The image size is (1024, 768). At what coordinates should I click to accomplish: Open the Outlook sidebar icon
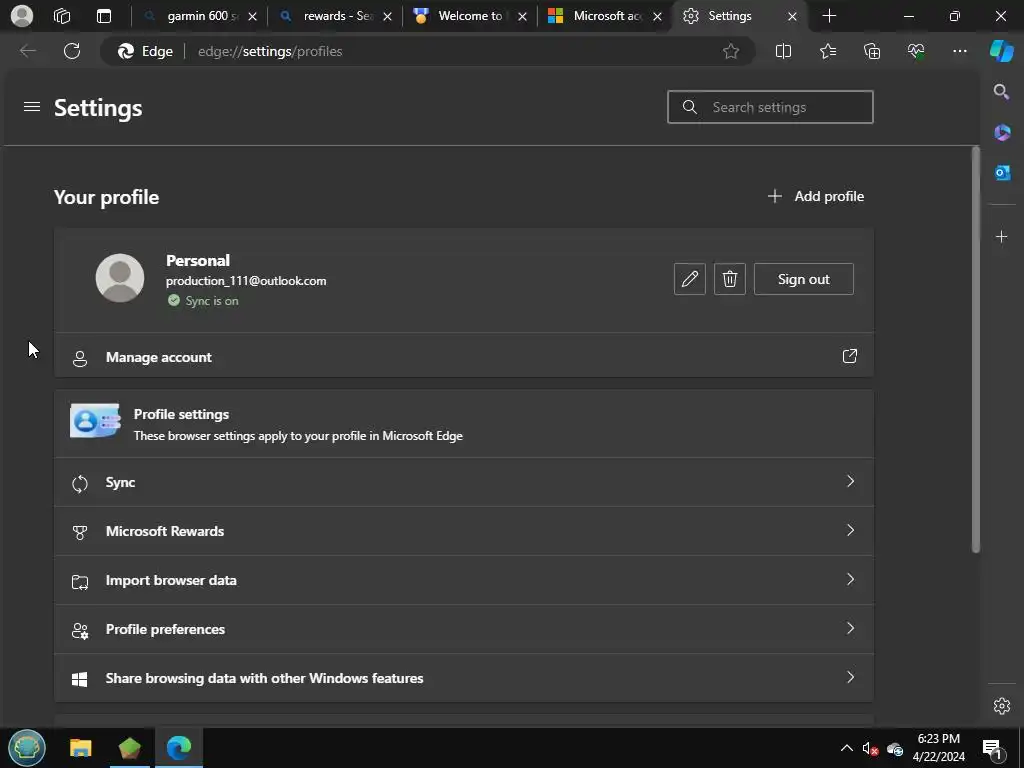pyautogui.click(x=1002, y=172)
